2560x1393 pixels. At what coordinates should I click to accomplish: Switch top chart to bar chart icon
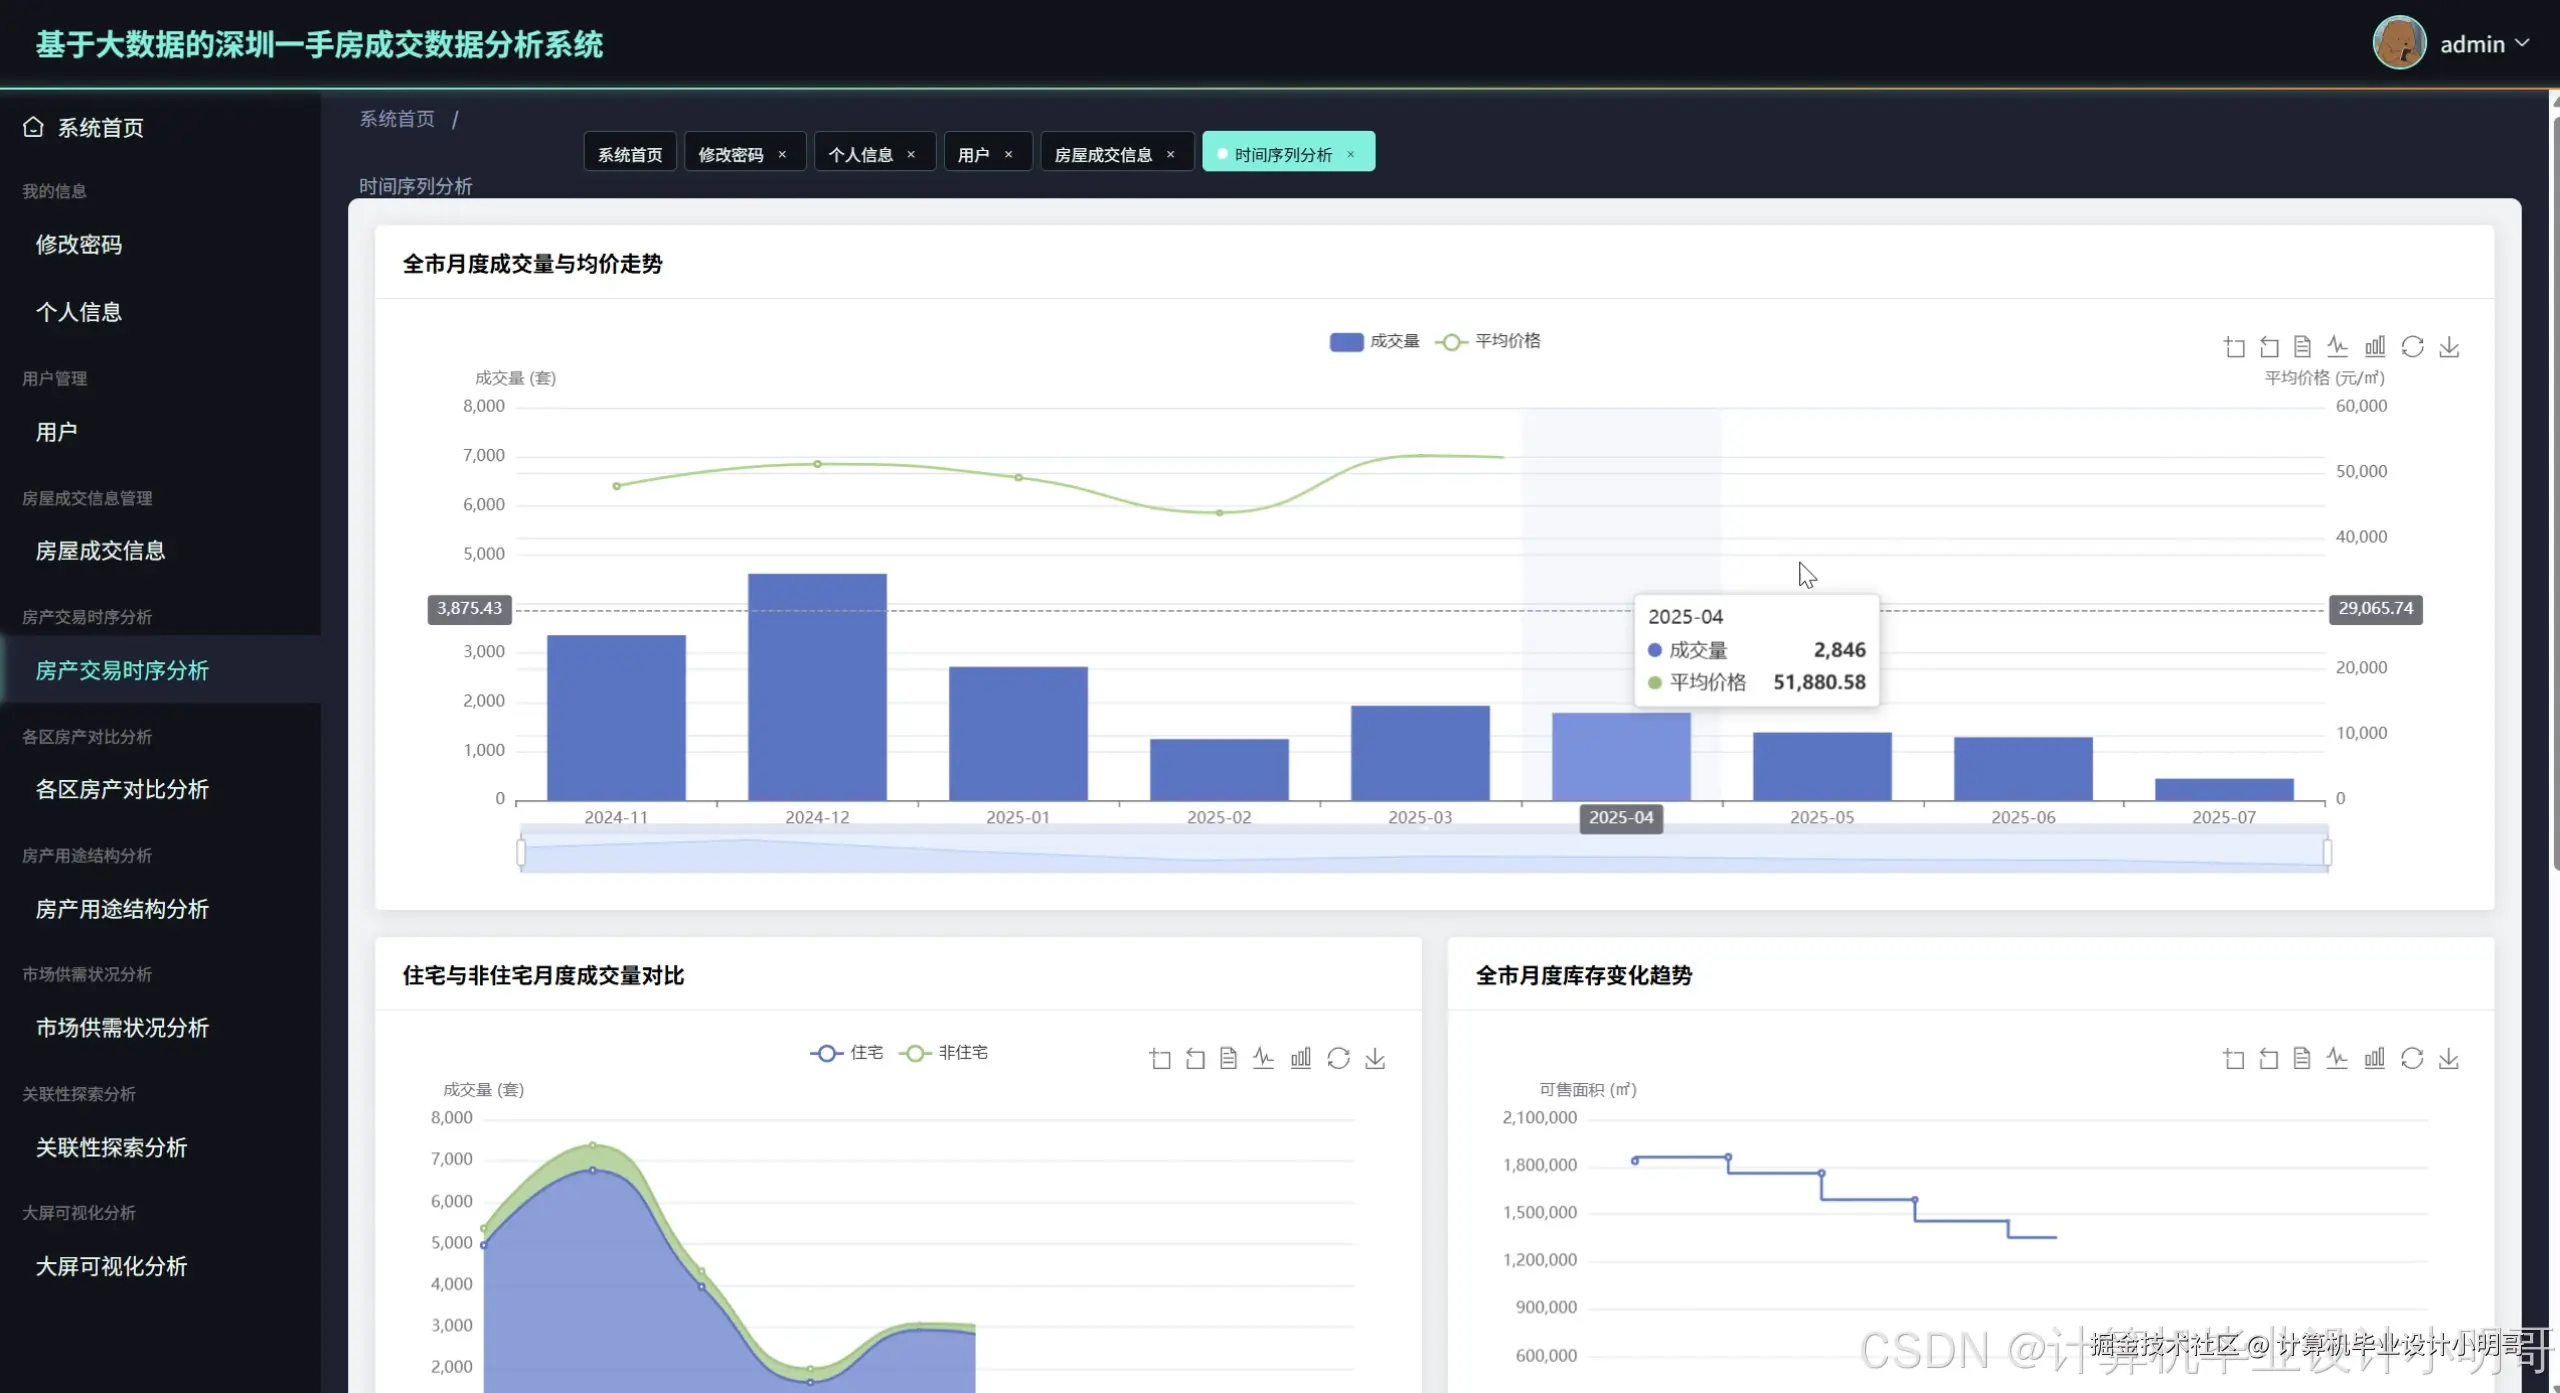tap(2375, 347)
